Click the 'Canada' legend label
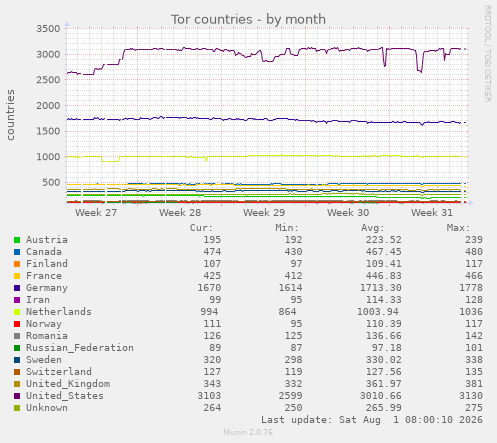Screen dimensions: 497x443 click(44, 252)
